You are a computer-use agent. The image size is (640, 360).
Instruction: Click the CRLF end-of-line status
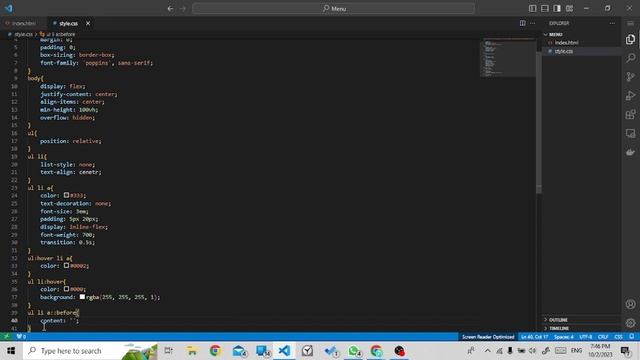[x=603, y=337]
